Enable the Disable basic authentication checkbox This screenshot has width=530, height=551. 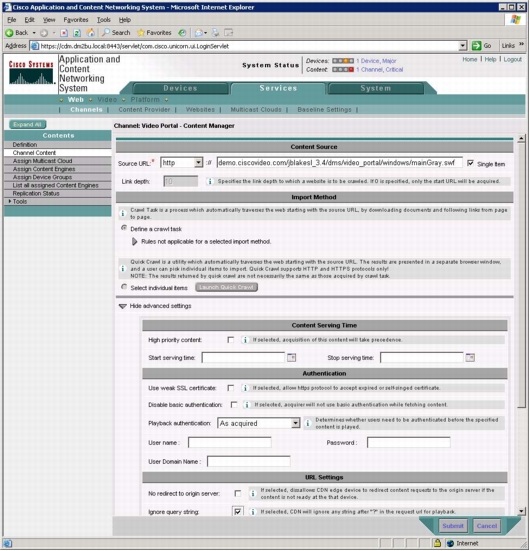click(x=234, y=405)
